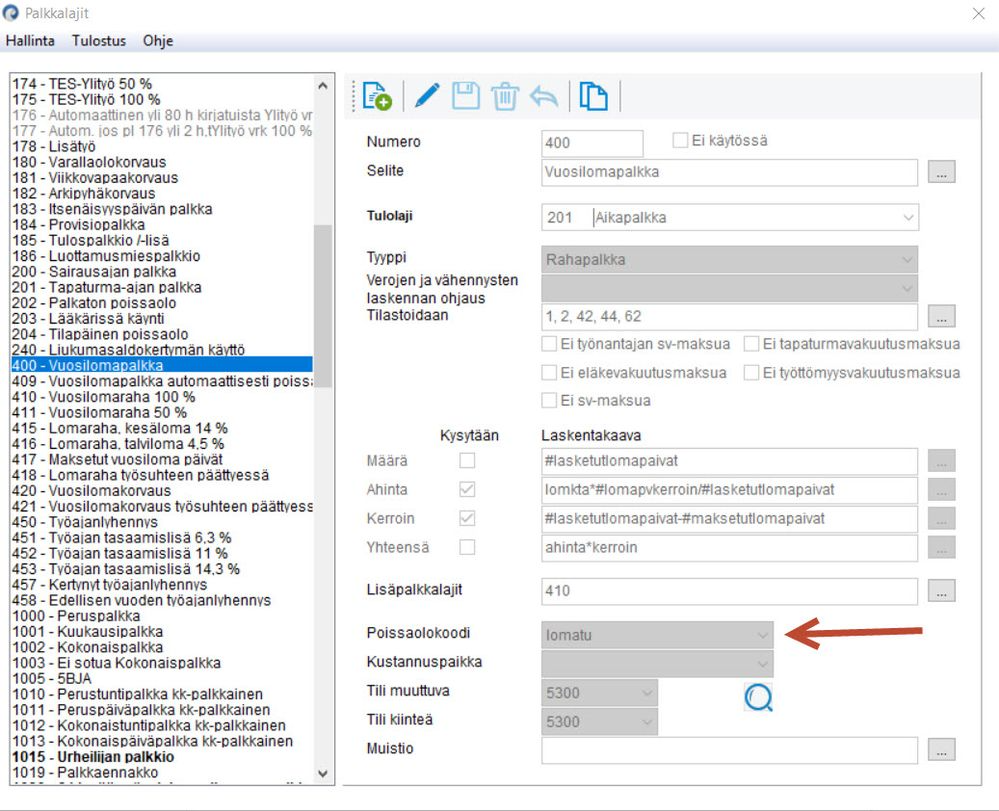Click the save diskette icon
This screenshot has width=999, height=811.
466,96
